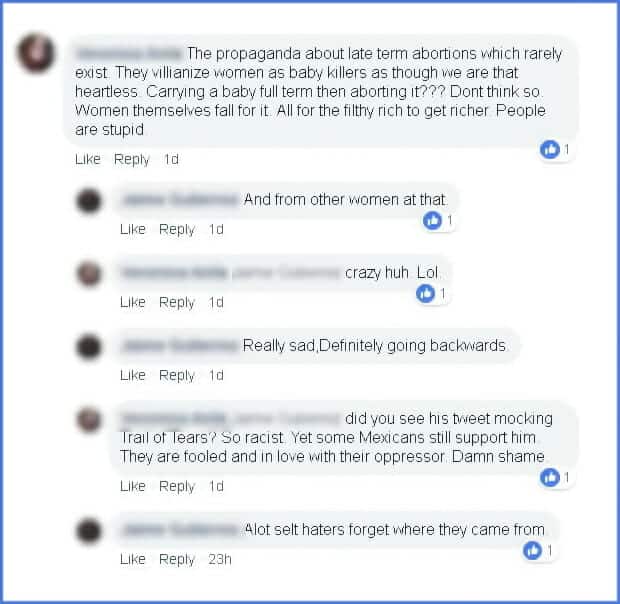The width and height of the screenshot is (620, 604).
Task: Click thumbs-up icon on 'And from other women' reply
Action: tap(432, 220)
